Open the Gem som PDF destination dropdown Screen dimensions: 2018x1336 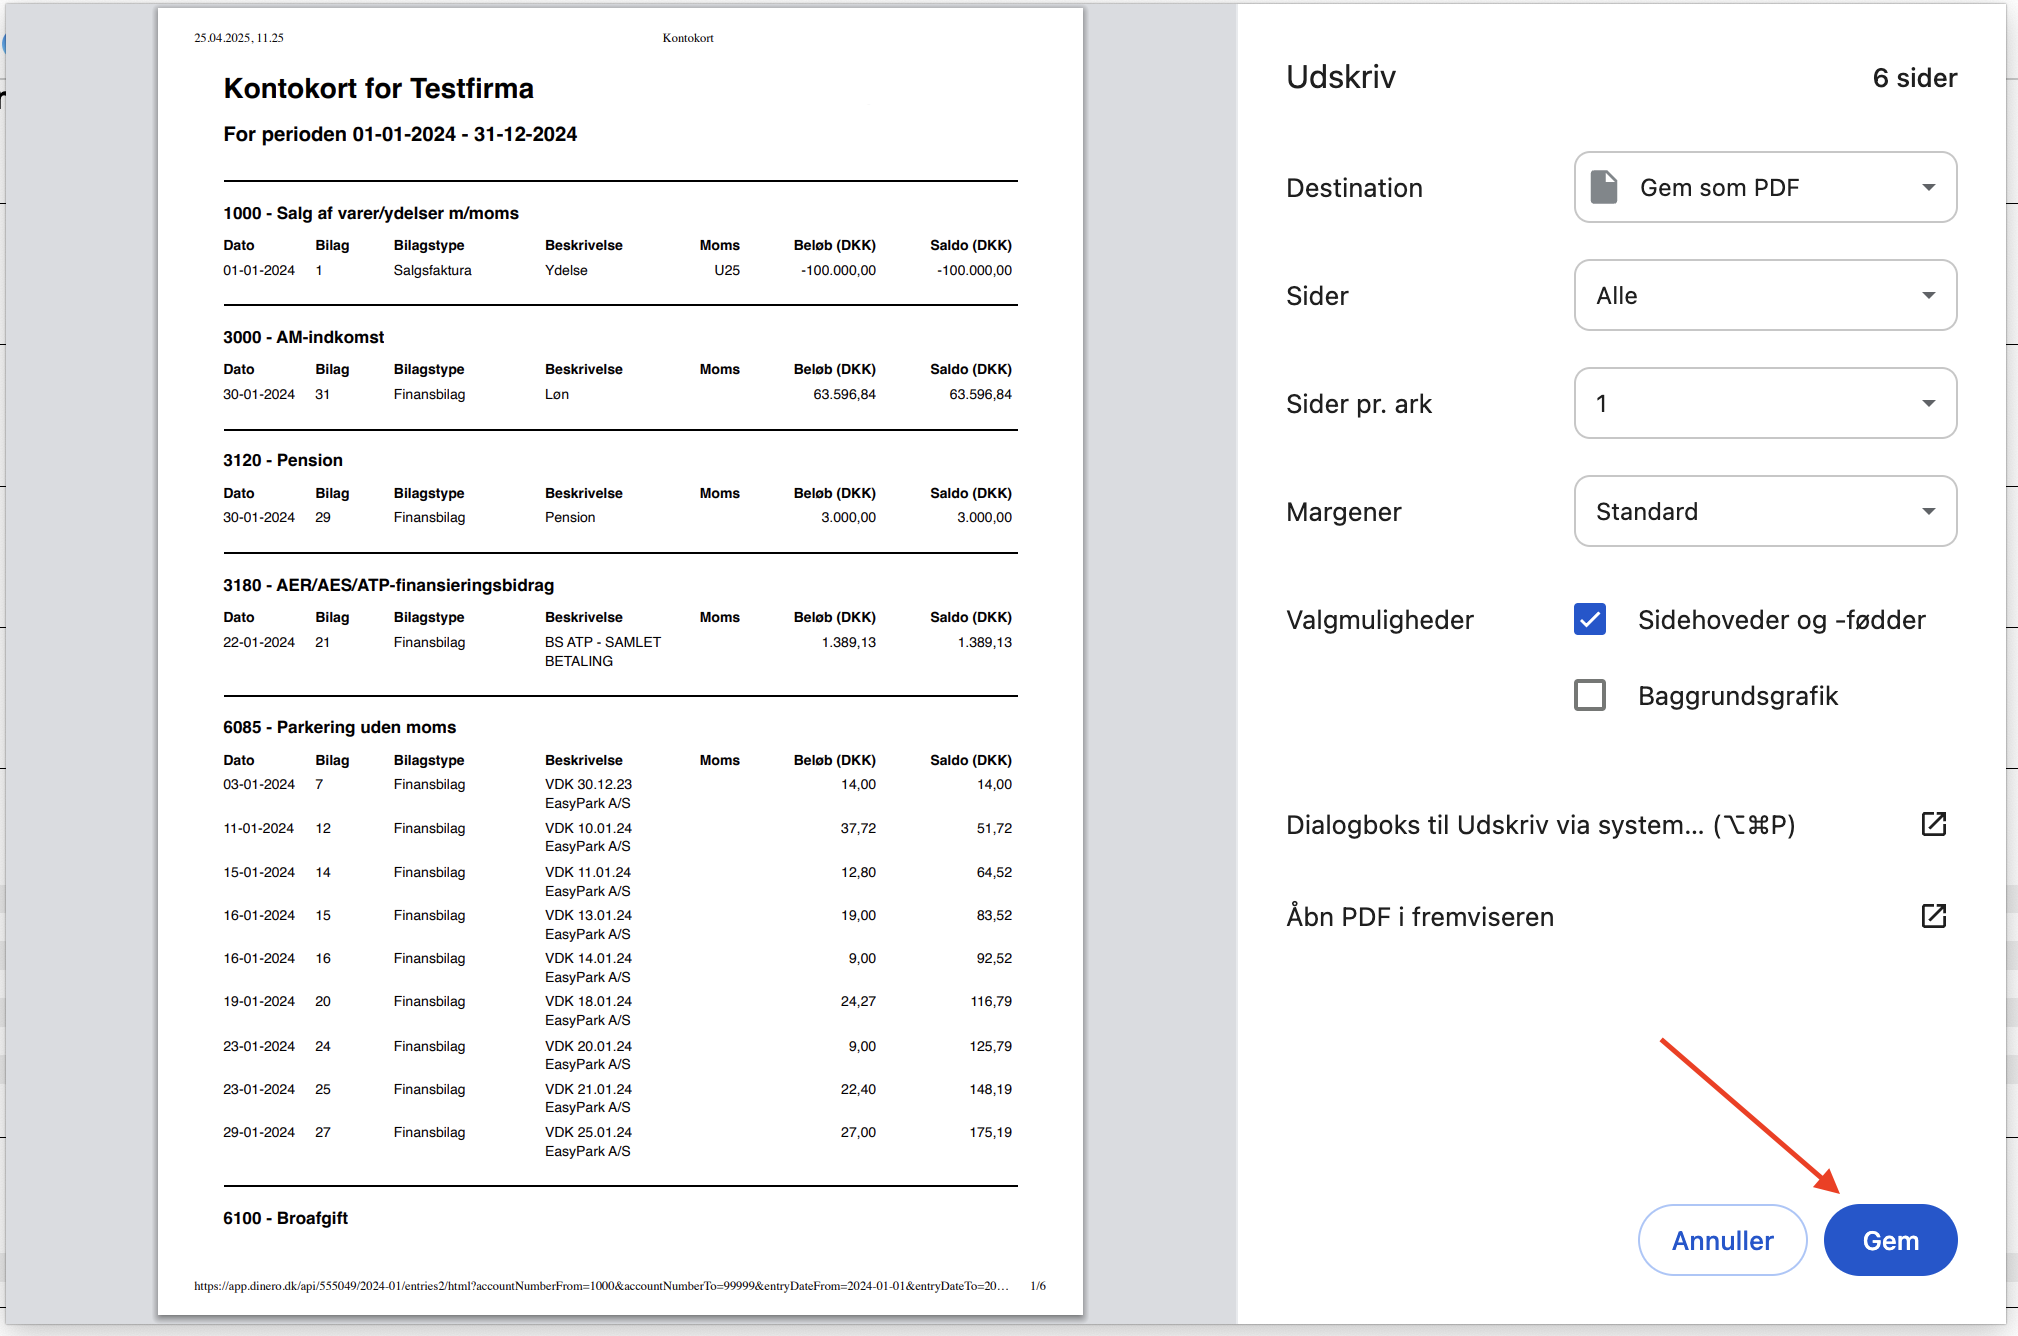tap(1765, 187)
